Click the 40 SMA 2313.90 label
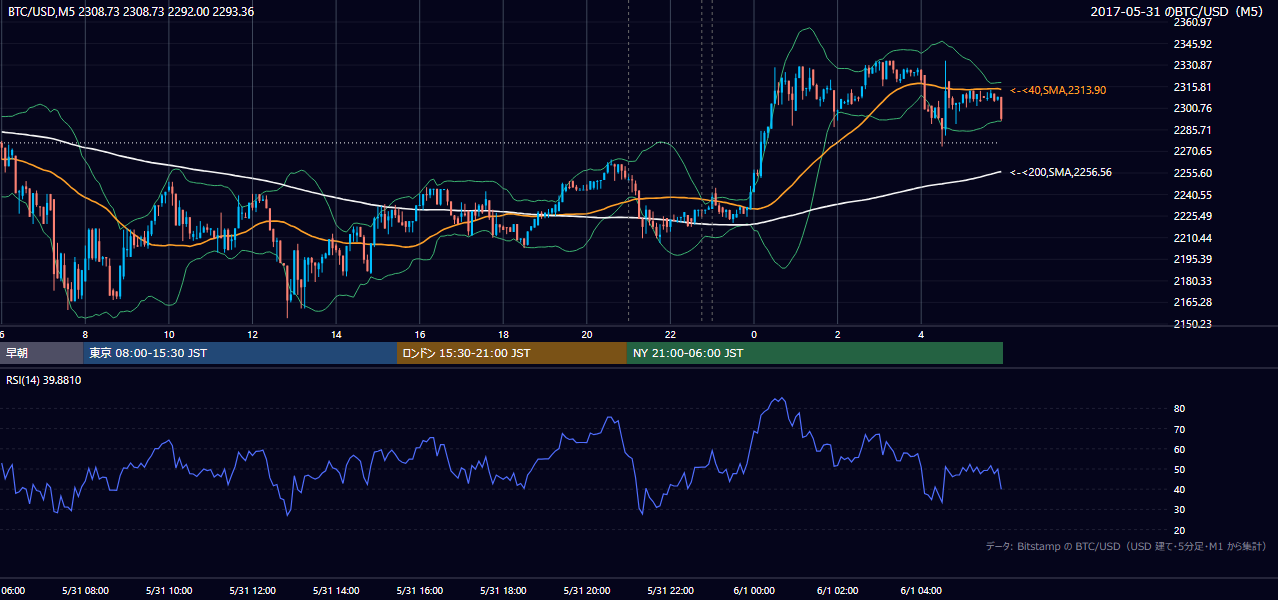The image size is (1278, 600). (1058, 90)
